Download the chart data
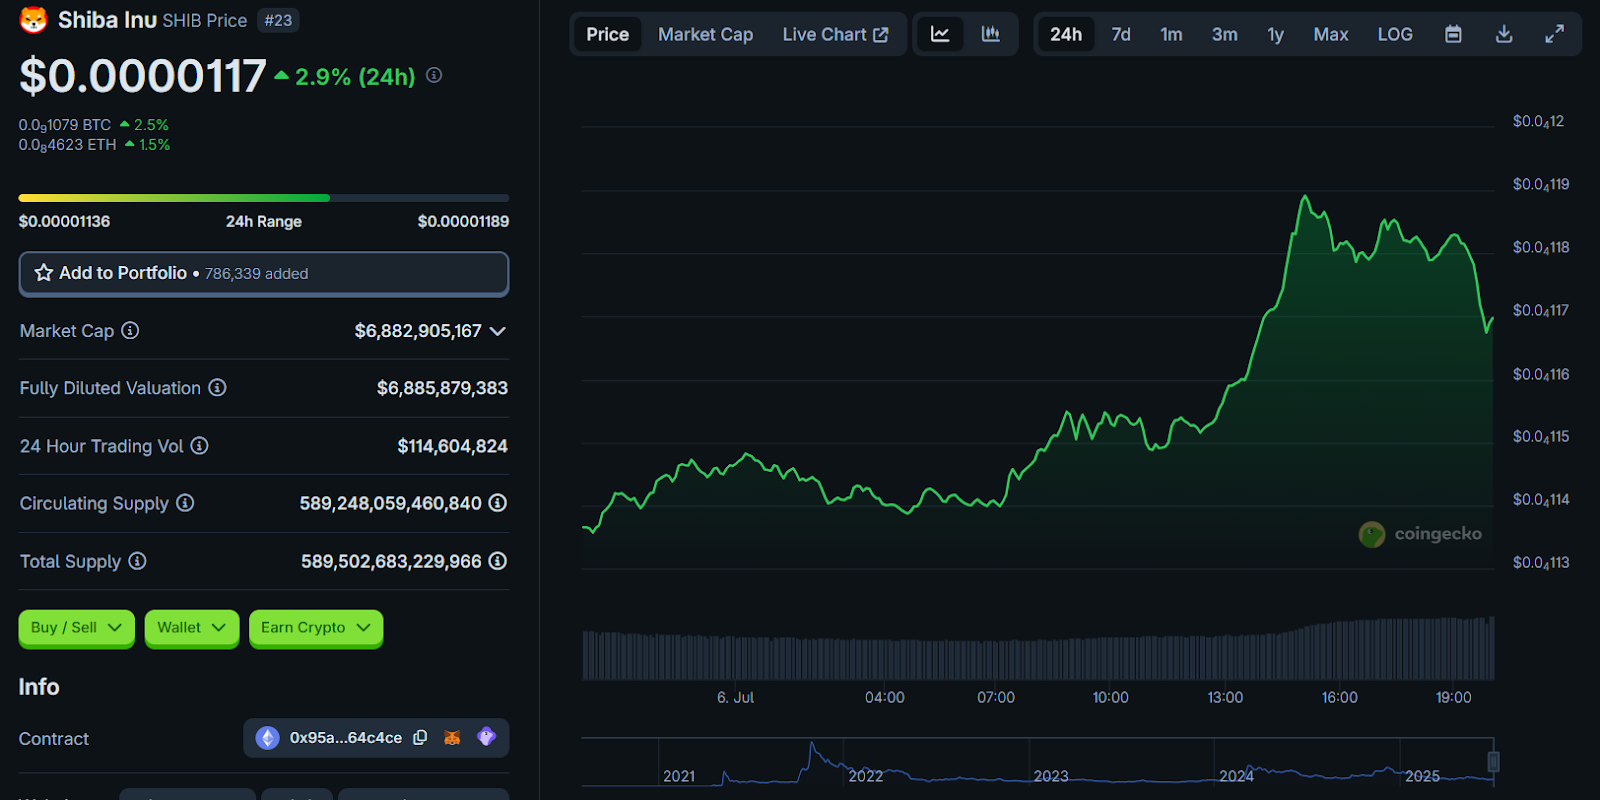The image size is (1600, 800). click(x=1503, y=34)
